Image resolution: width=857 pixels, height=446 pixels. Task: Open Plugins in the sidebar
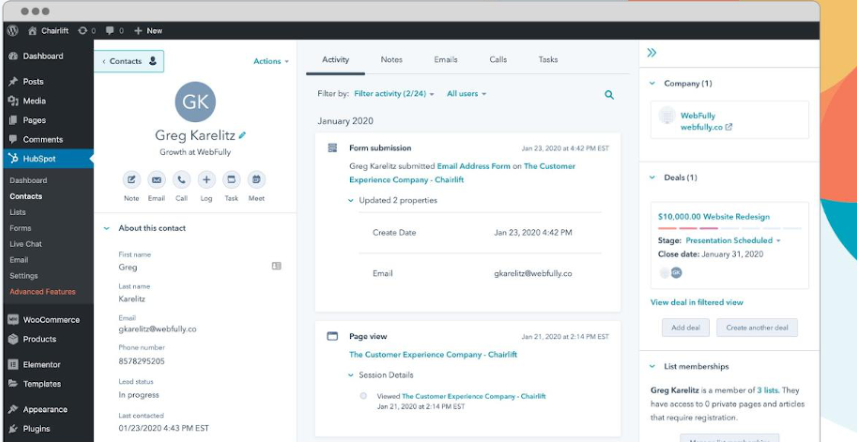pos(30,429)
